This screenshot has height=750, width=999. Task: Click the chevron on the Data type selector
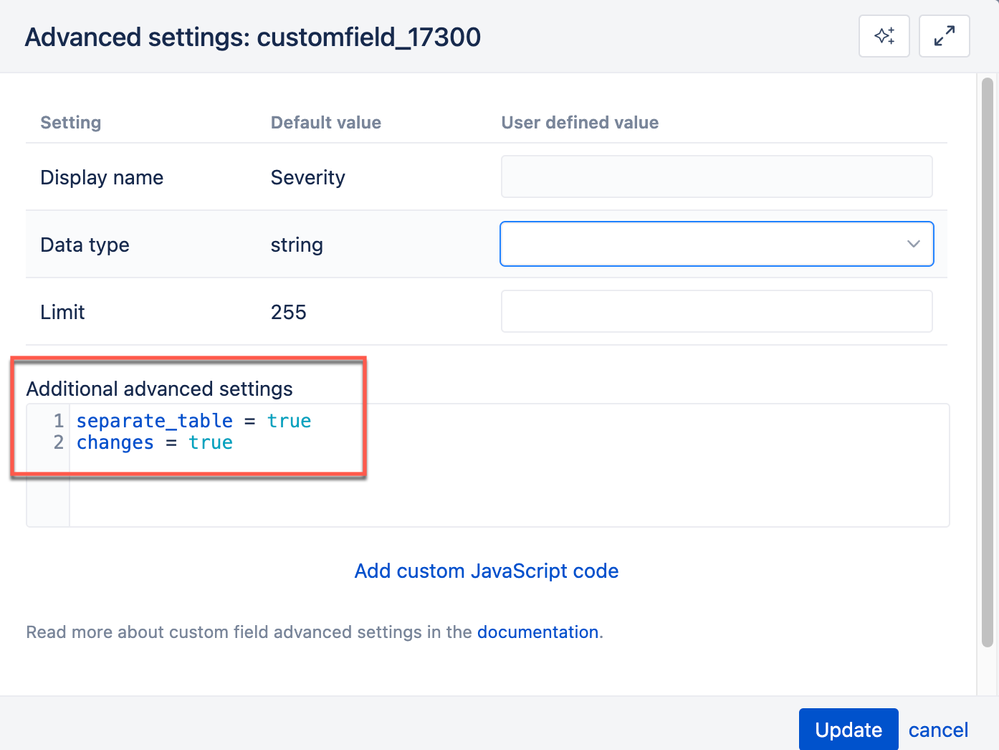pyautogui.click(x=913, y=243)
